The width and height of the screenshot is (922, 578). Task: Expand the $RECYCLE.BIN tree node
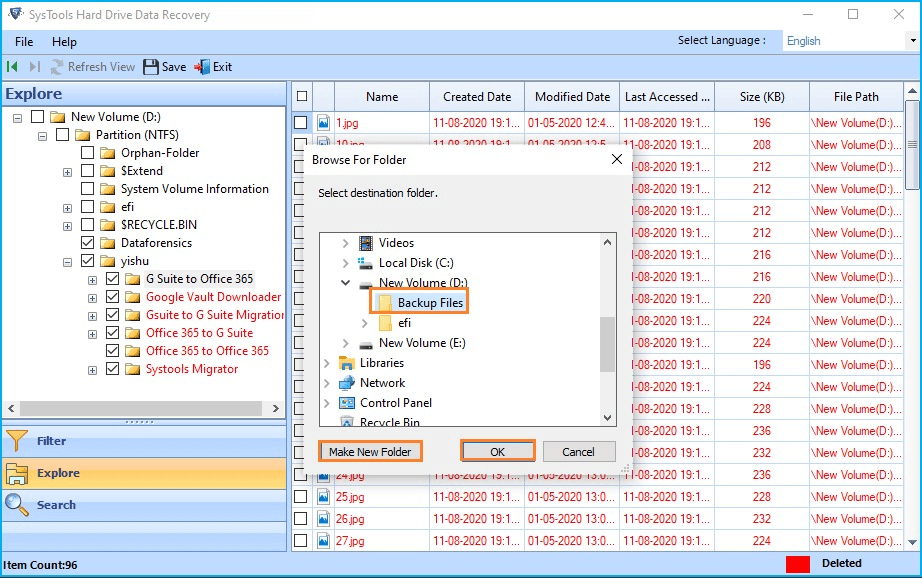coord(68,225)
